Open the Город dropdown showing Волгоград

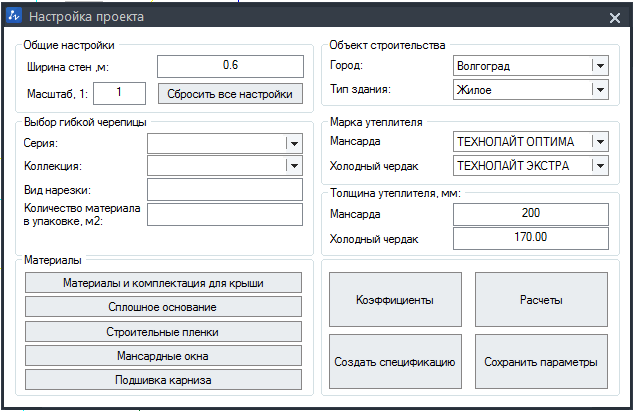click(x=531, y=66)
